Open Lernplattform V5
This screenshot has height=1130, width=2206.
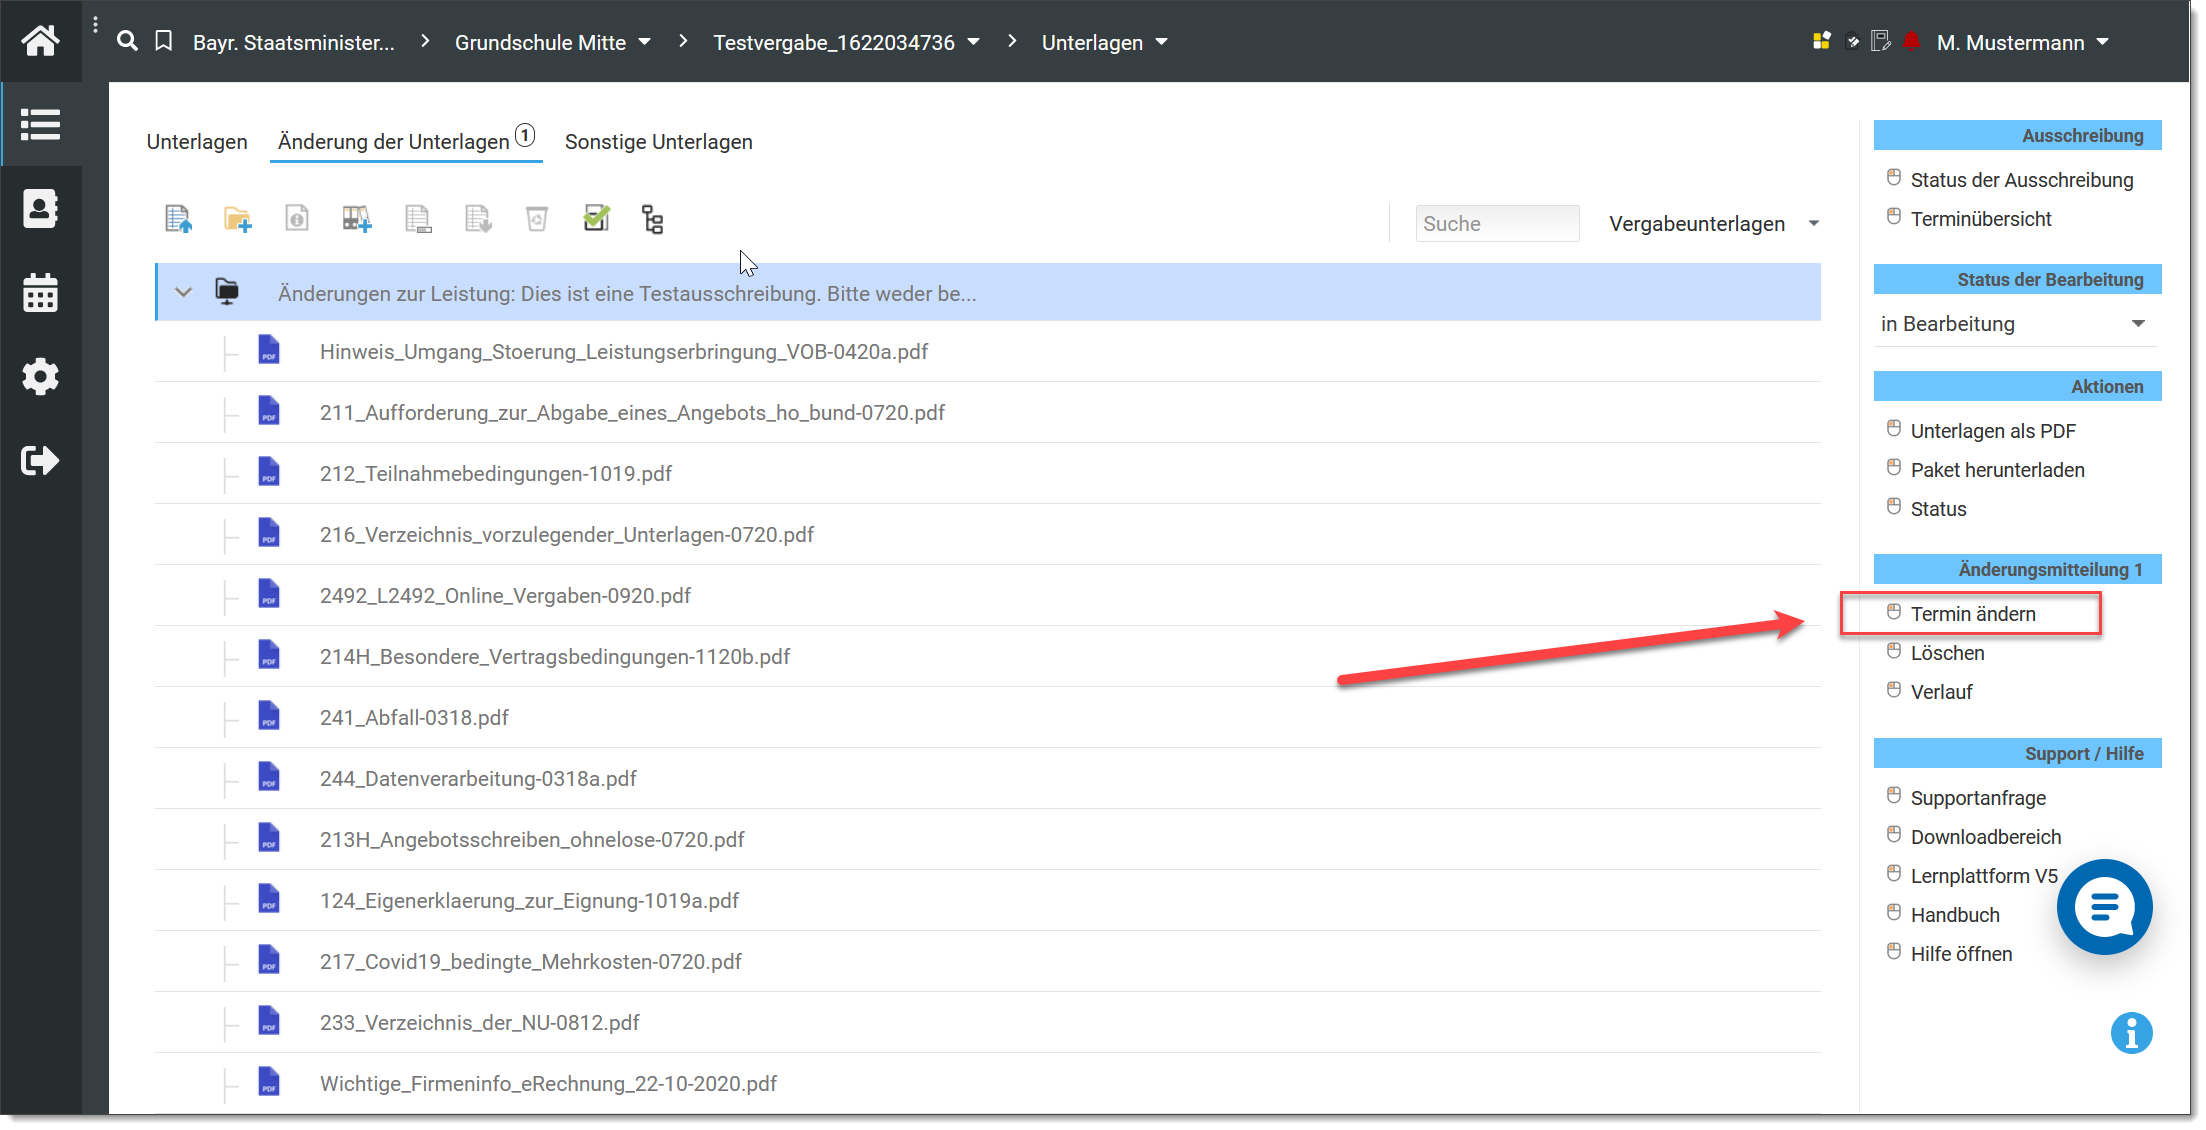pos(1984,876)
